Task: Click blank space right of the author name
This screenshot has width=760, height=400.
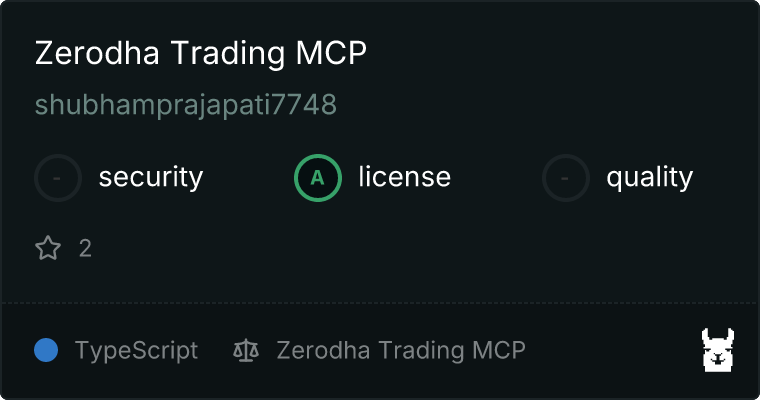Action: point(533,105)
